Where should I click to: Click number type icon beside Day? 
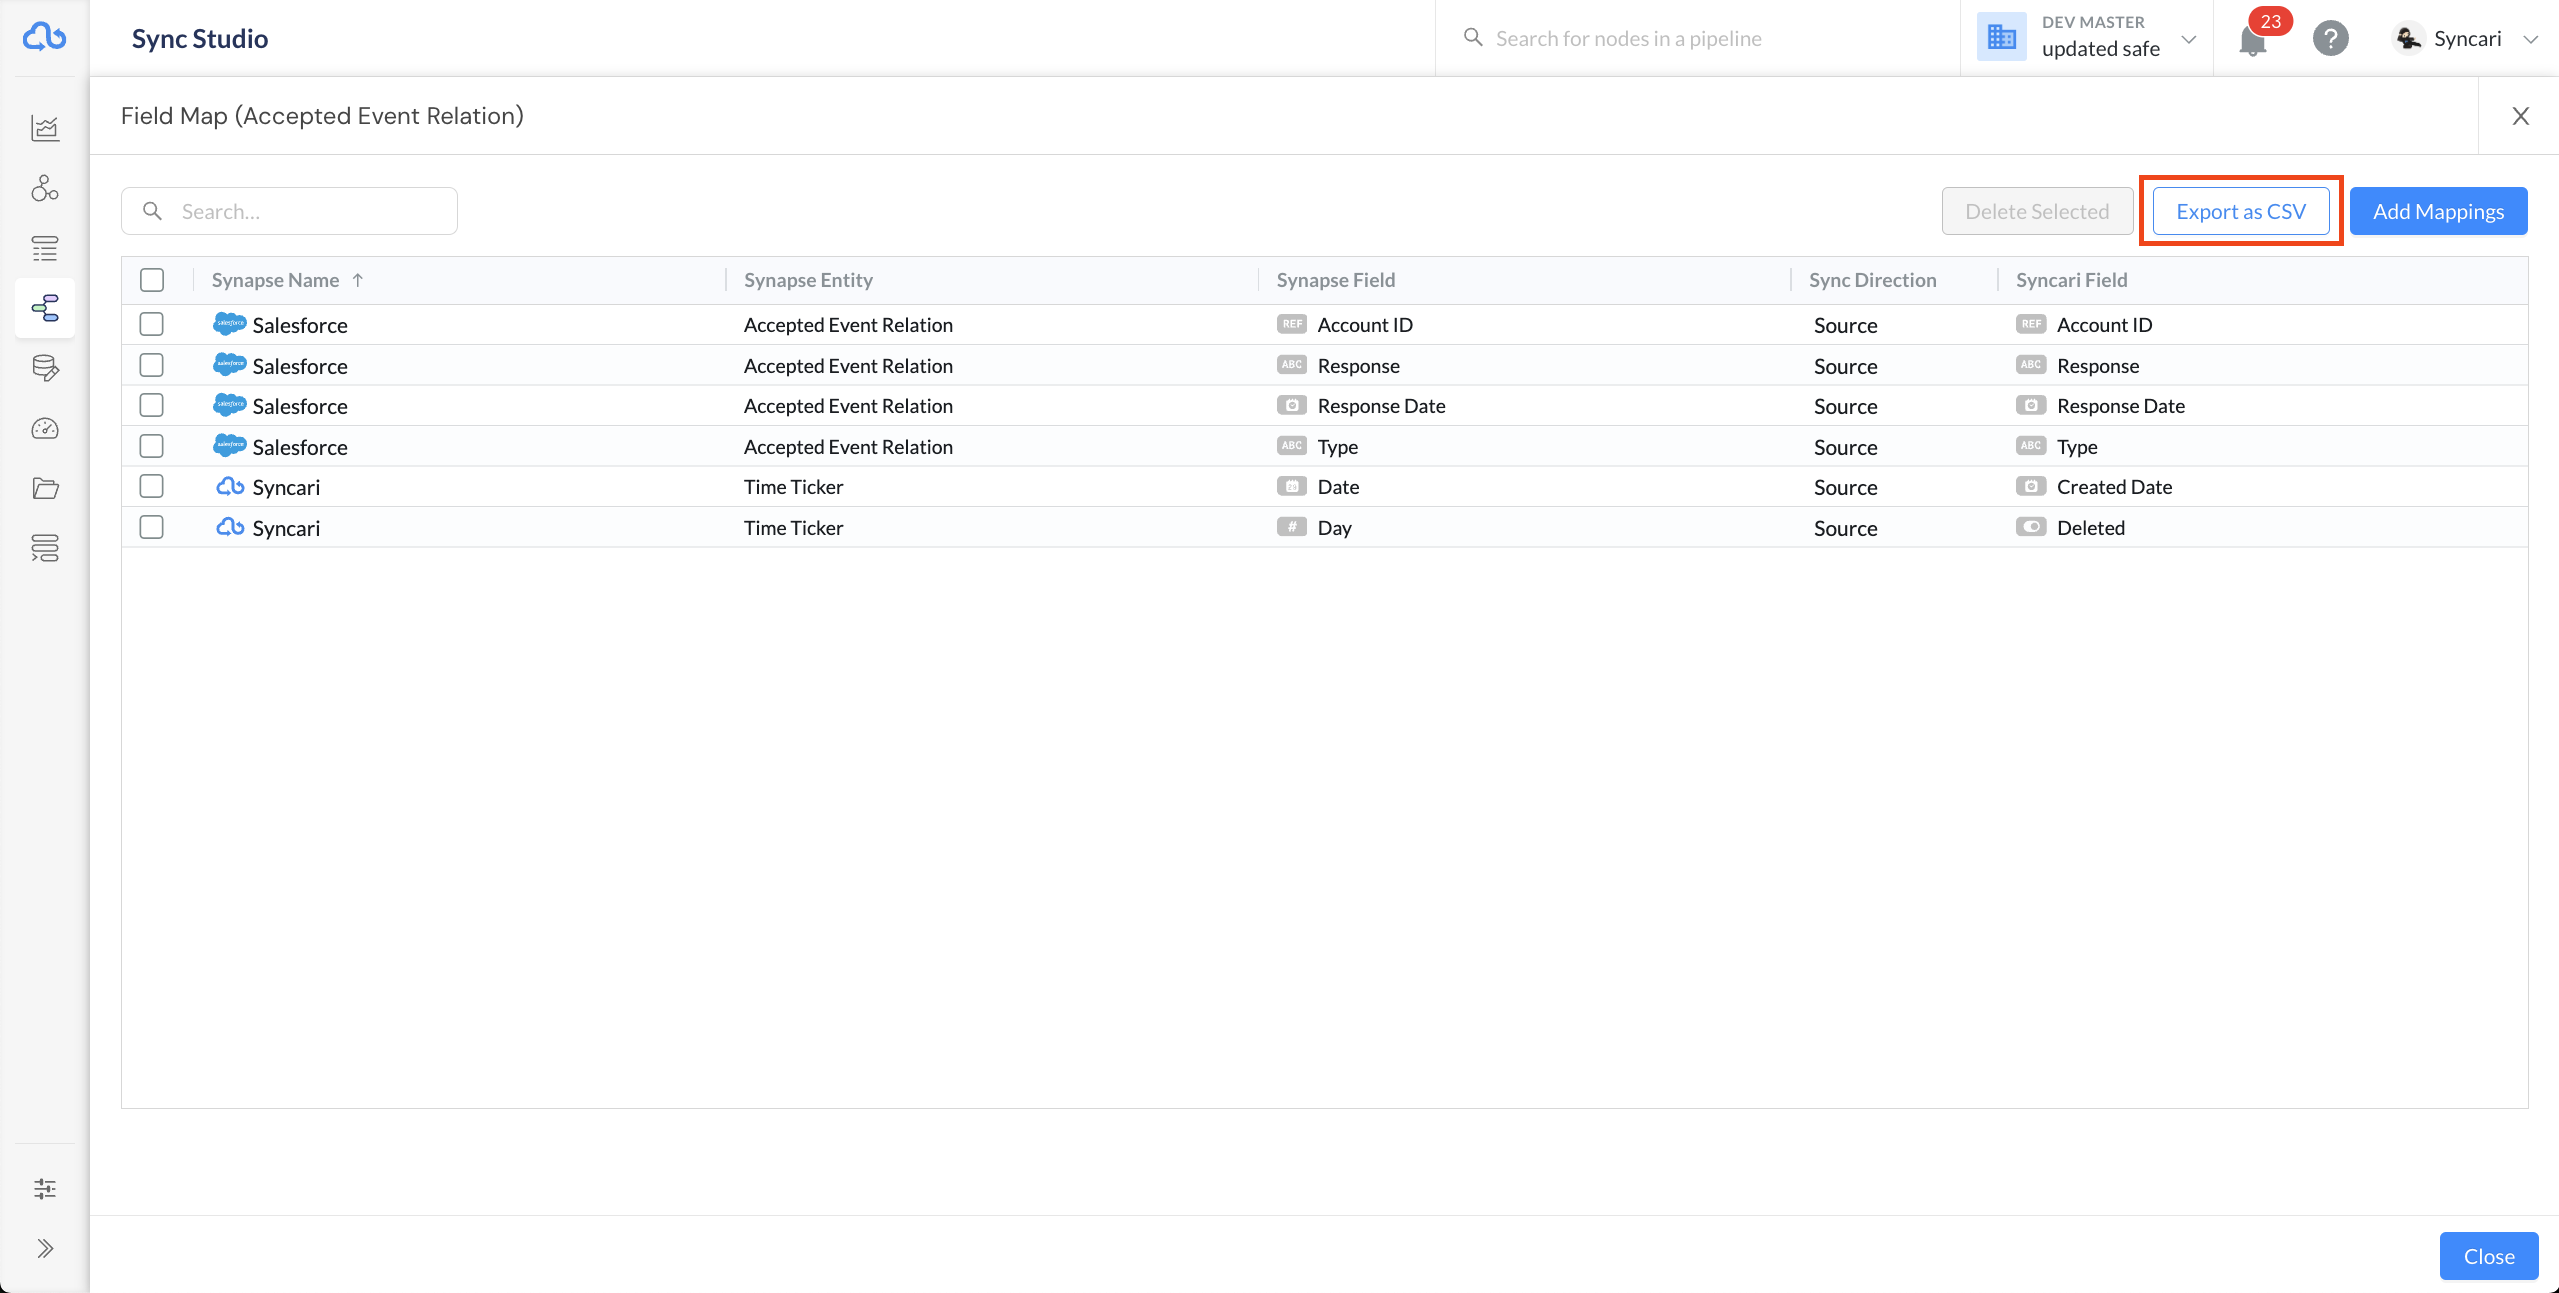coord(1292,527)
